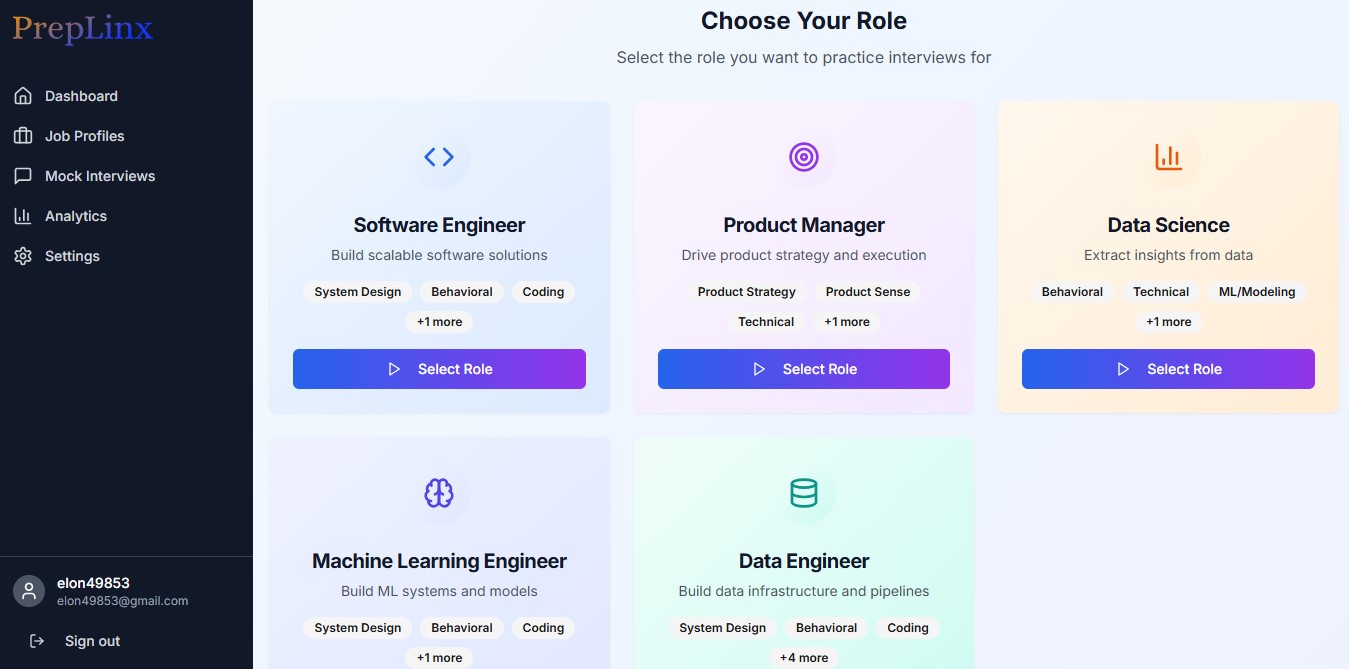Screen dimensions: 1349x669
Task: Click the bar chart icon on Data Science card
Action: pyautogui.click(x=1168, y=157)
